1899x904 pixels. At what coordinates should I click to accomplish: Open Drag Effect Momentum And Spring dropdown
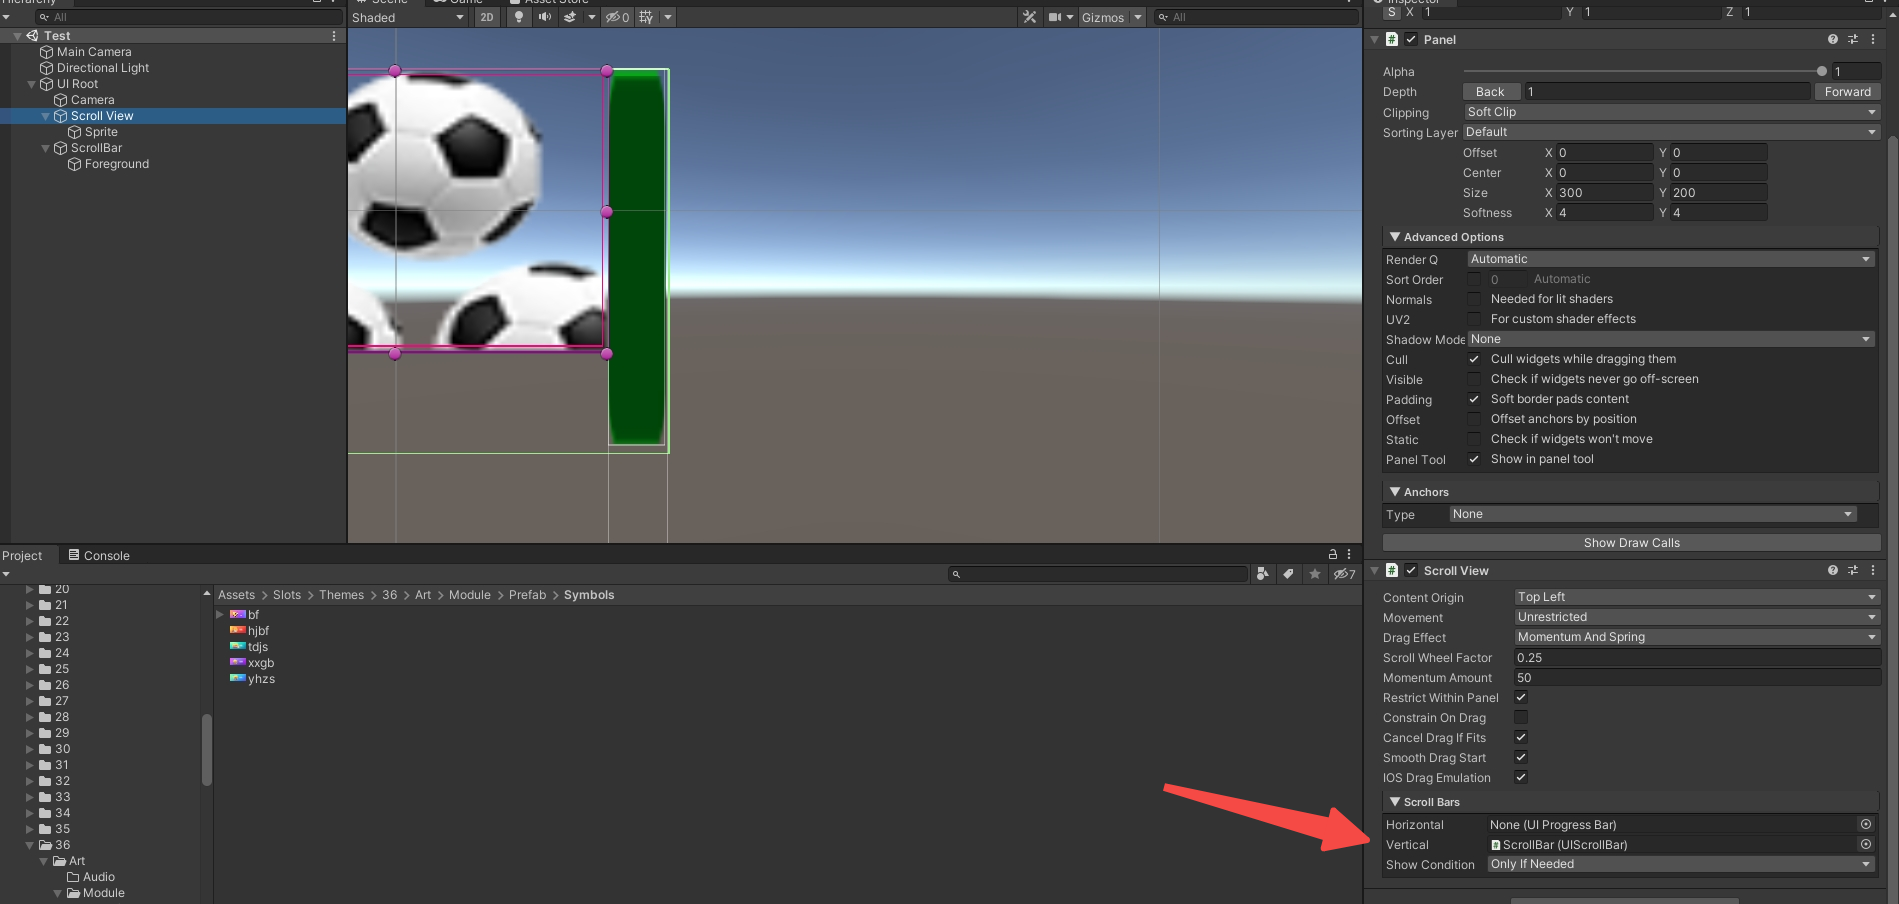1697,637
